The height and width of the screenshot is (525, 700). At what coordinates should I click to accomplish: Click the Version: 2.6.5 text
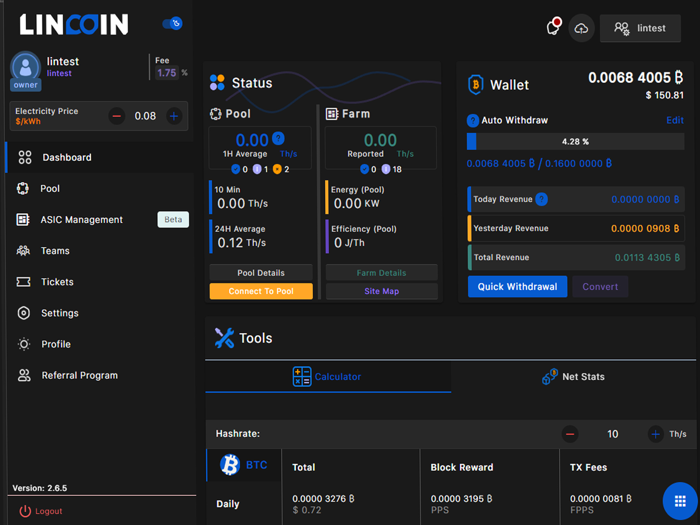pos(40,488)
